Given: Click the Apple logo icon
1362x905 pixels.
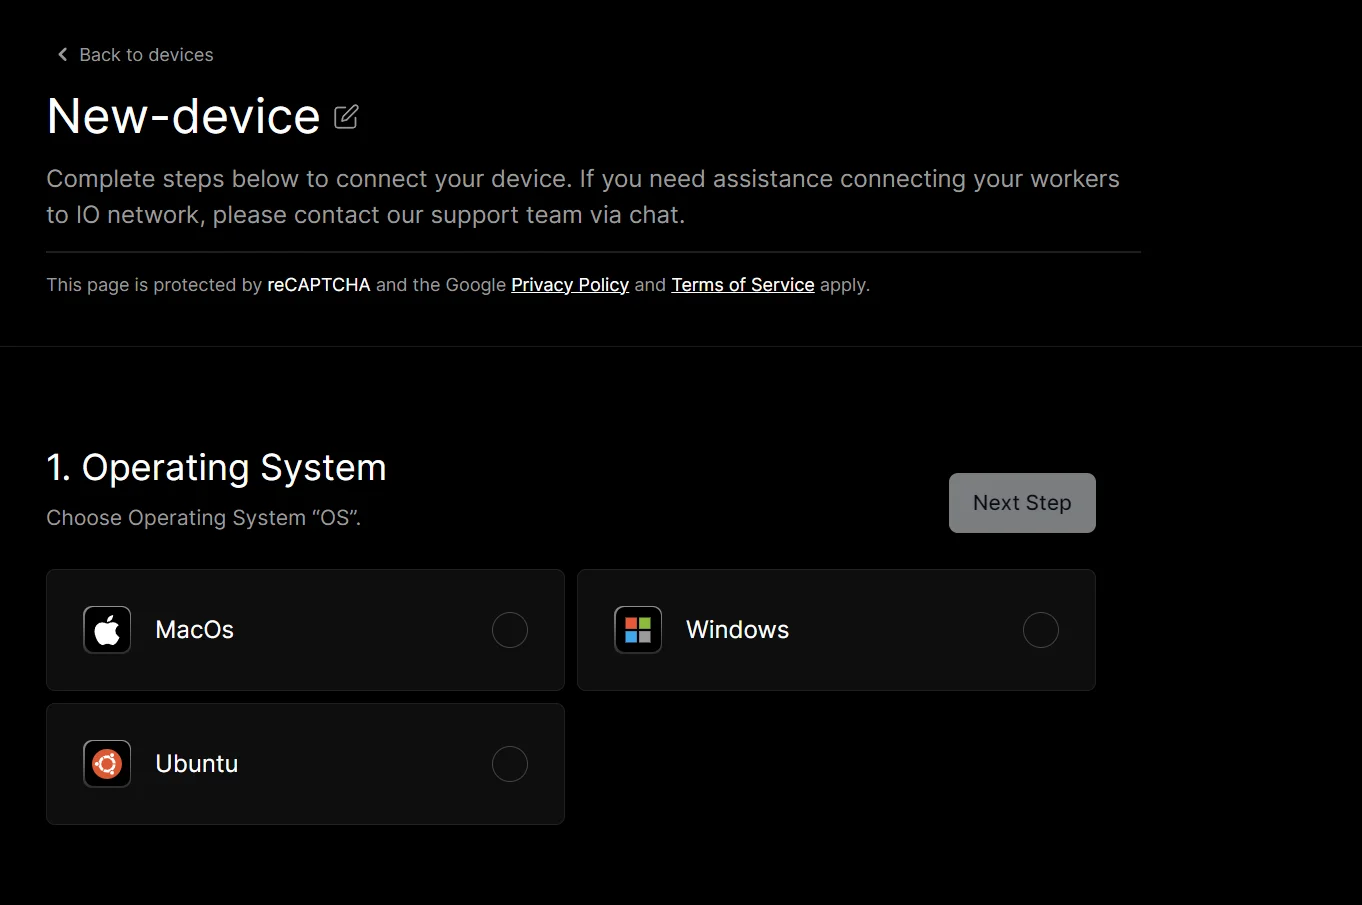Looking at the screenshot, I should click(107, 630).
